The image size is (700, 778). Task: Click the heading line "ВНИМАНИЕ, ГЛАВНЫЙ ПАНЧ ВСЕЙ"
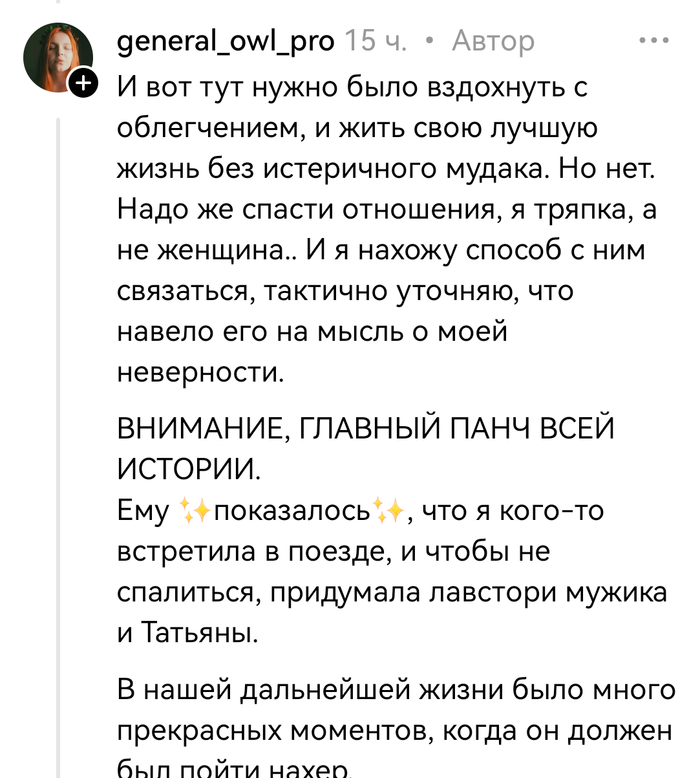point(365,429)
